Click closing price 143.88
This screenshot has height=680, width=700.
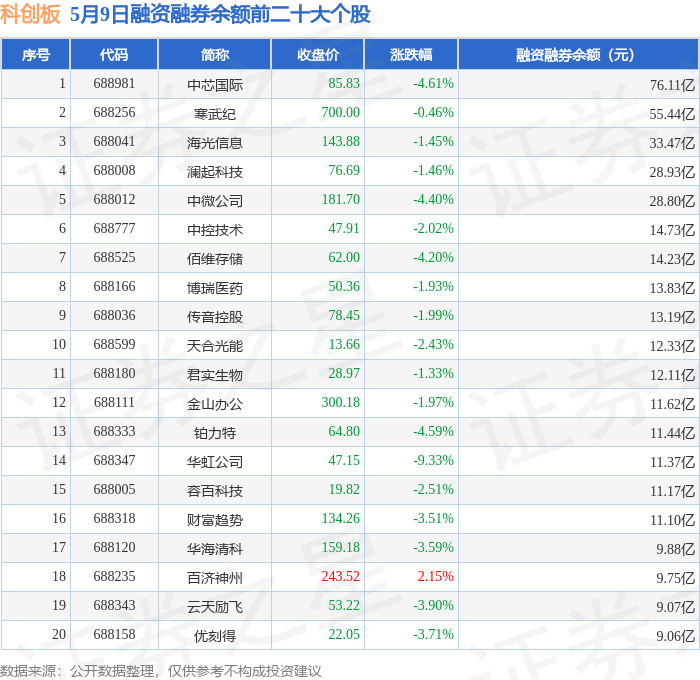tap(341, 141)
